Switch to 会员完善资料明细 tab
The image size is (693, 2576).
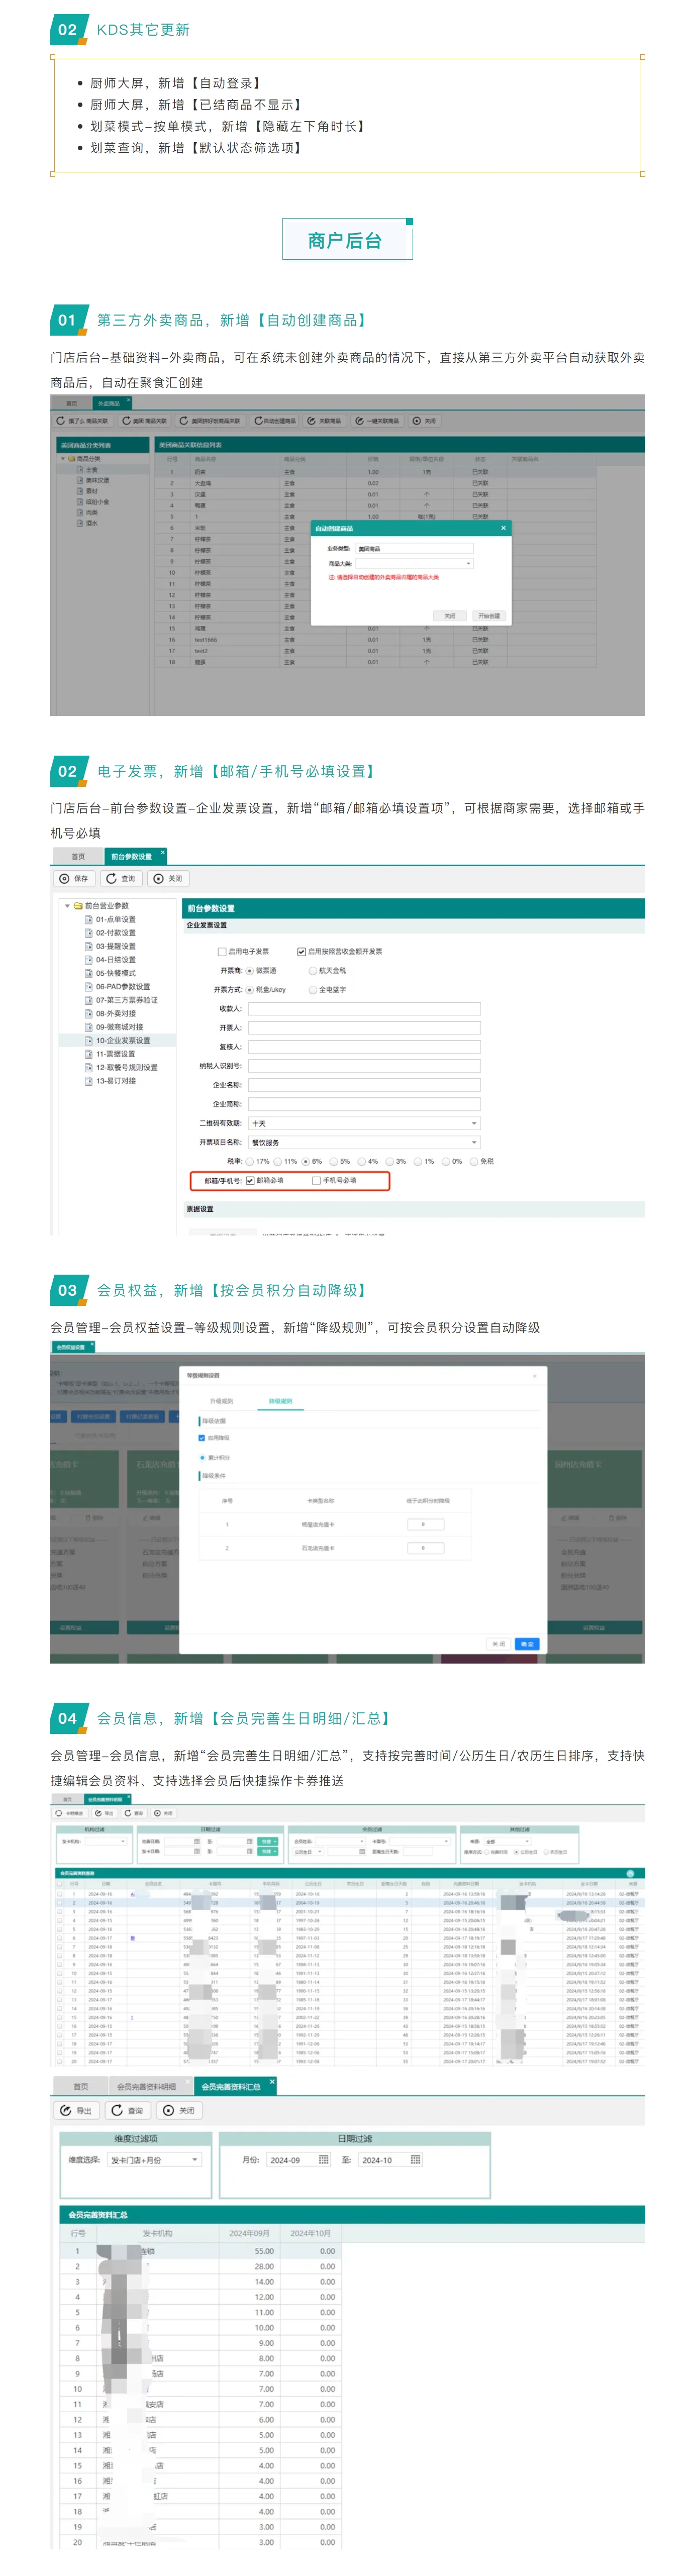click(147, 2086)
